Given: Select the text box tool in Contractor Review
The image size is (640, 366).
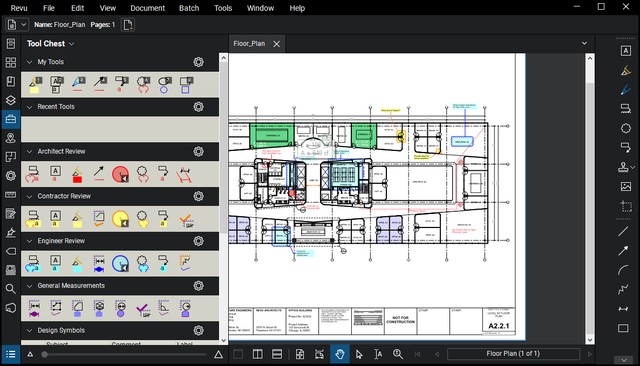Looking at the screenshot, I should click(56, 218).
